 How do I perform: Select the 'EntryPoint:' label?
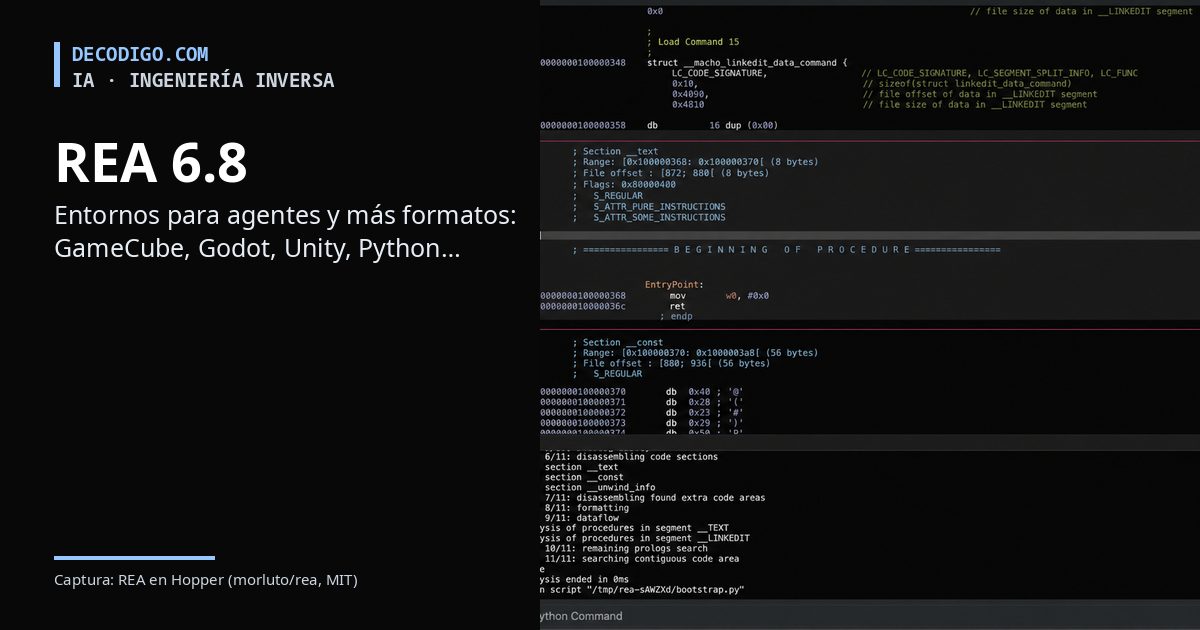674,285
